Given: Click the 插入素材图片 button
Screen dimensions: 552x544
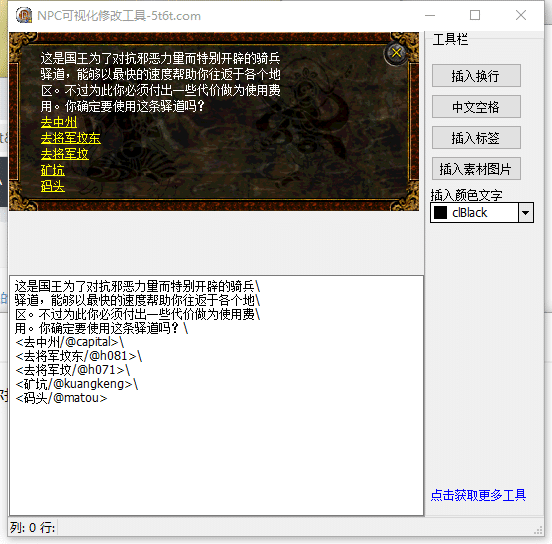Looking at the screenshot, I should pos(476,169).
